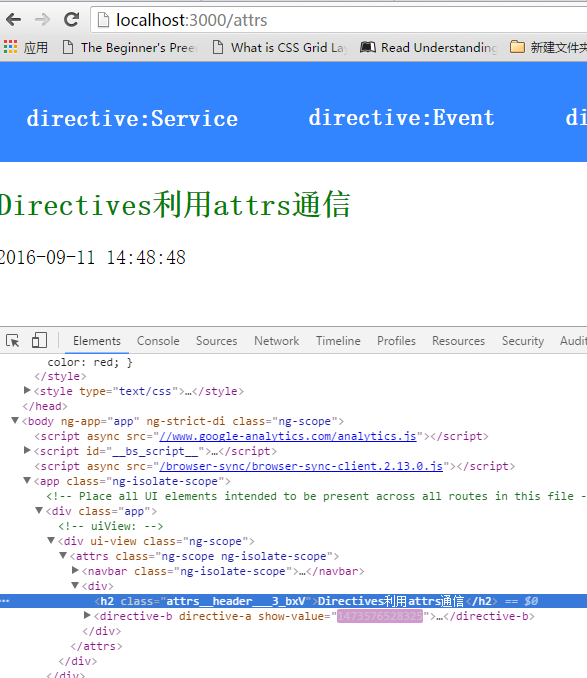Click the browser forward arrow
This screenshot has height=678, width=587.
coord(42,19)
